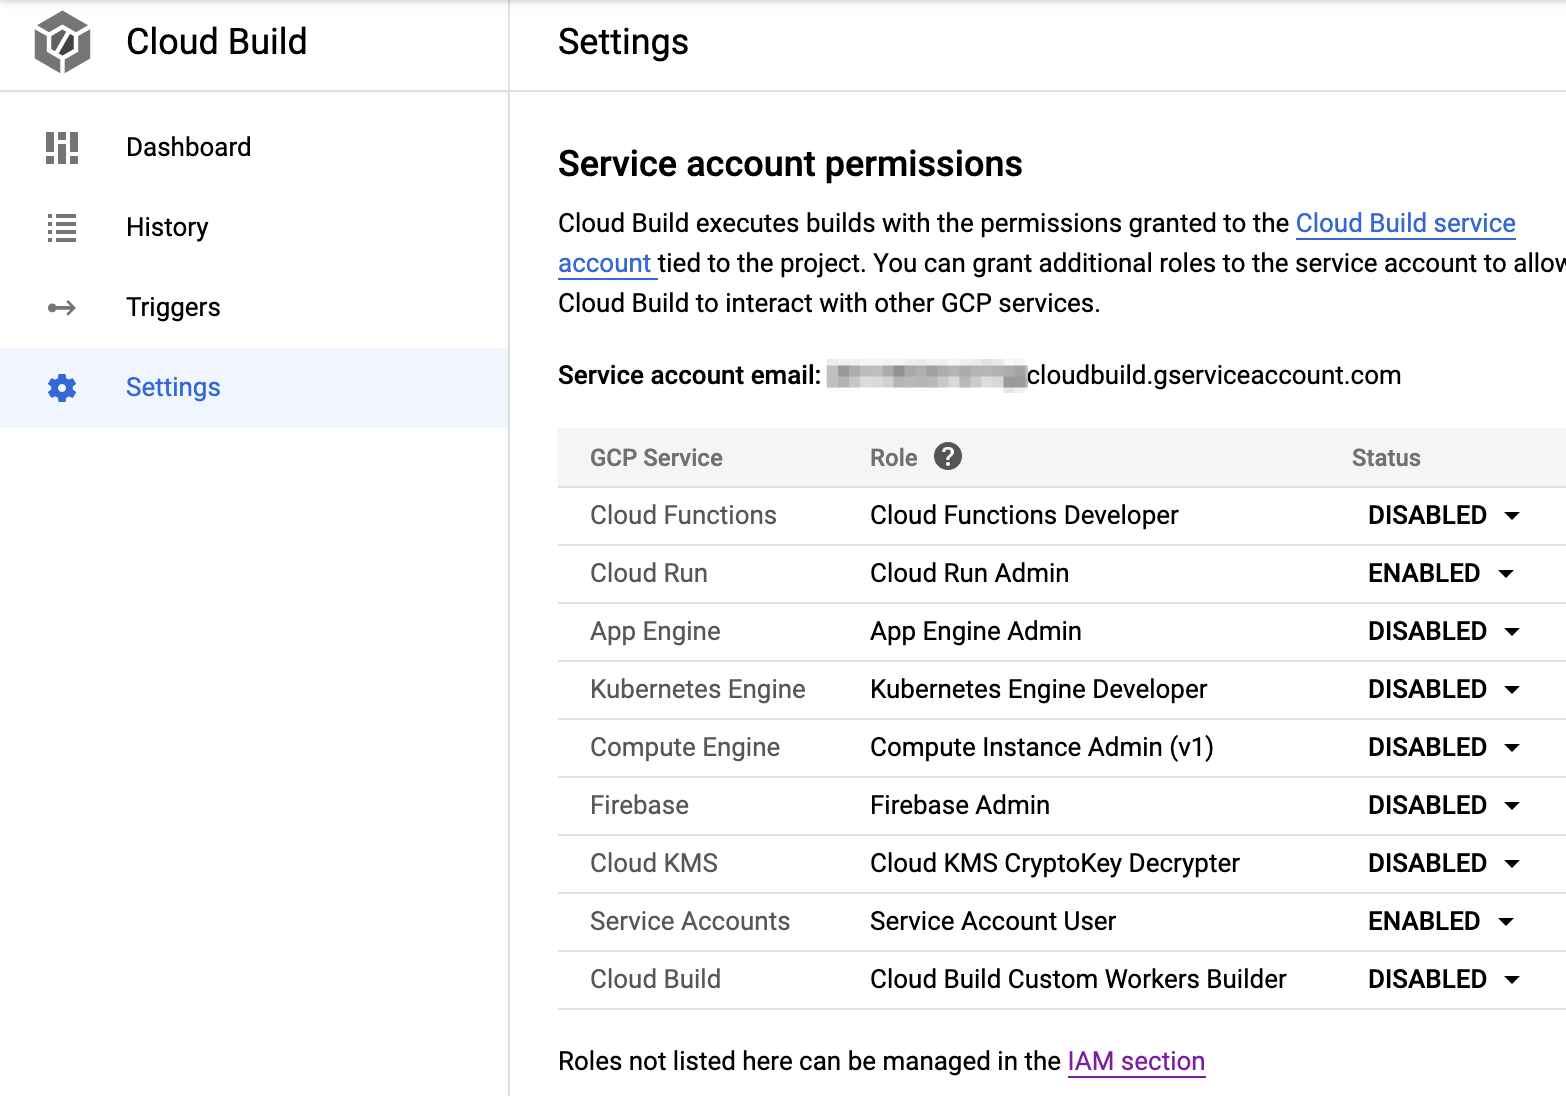
Task: Click the Cloud Functions Developer role
Action: pos(1024,515)
